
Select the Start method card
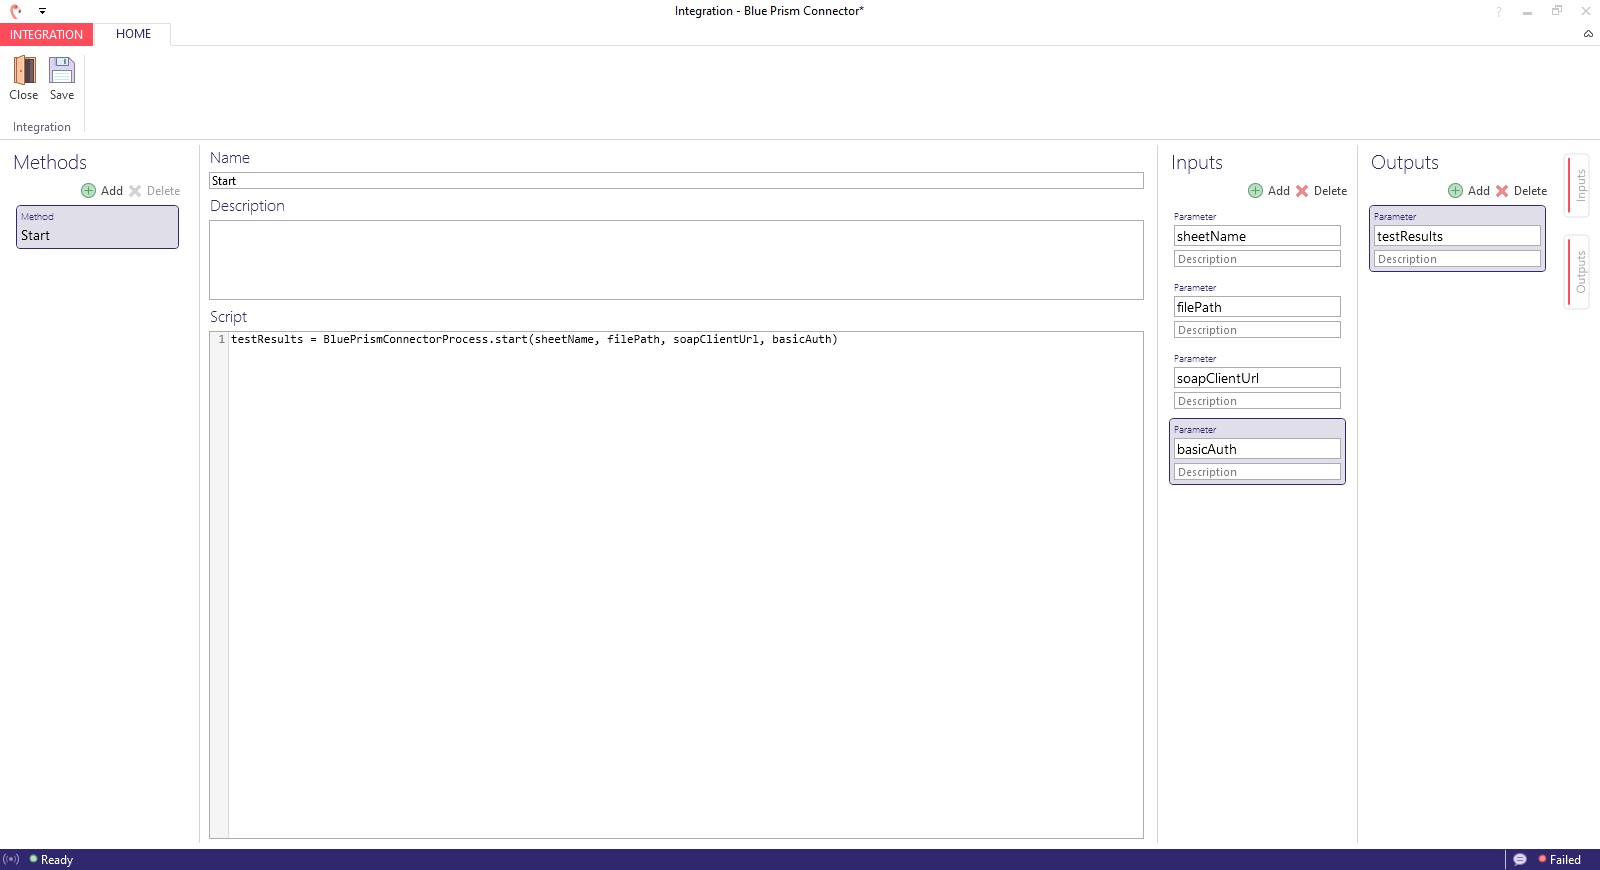coord(97,227)
